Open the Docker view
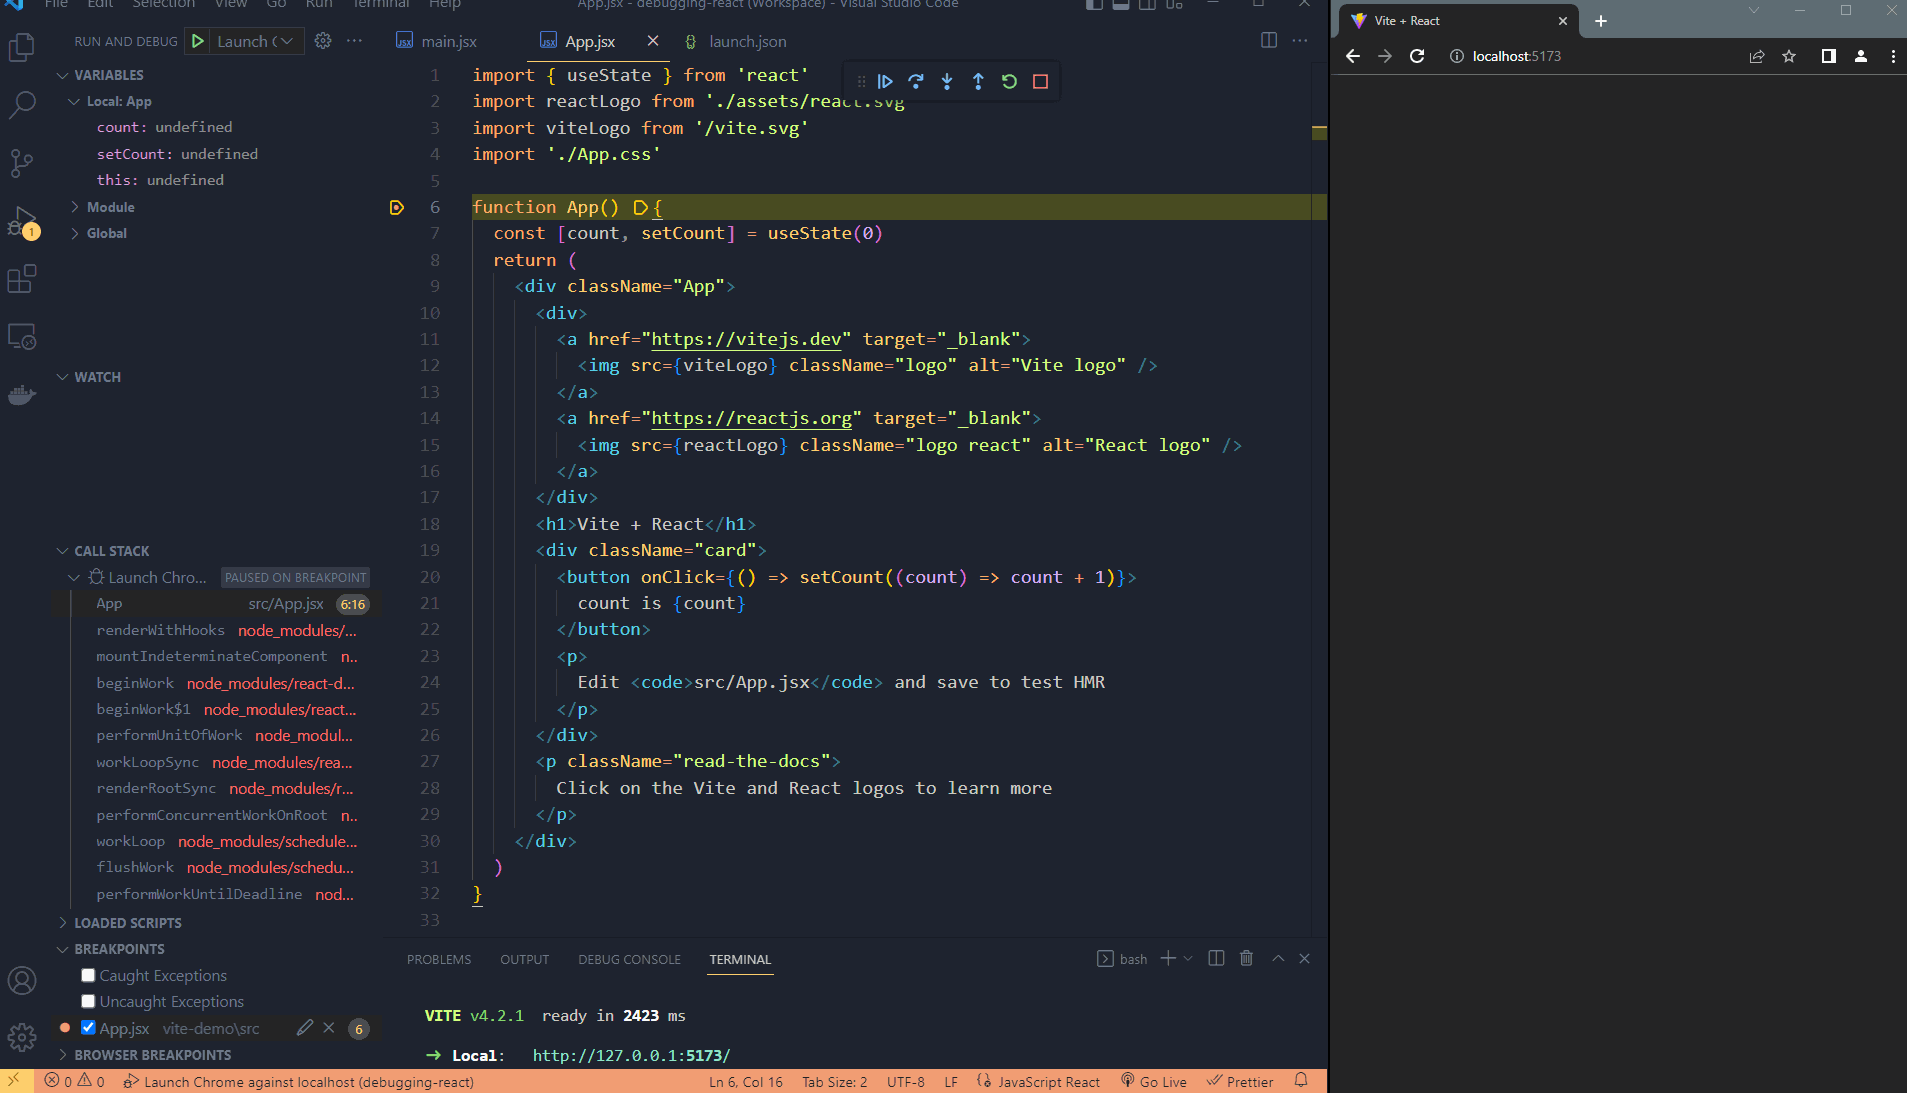 click(x=22, y=395)
